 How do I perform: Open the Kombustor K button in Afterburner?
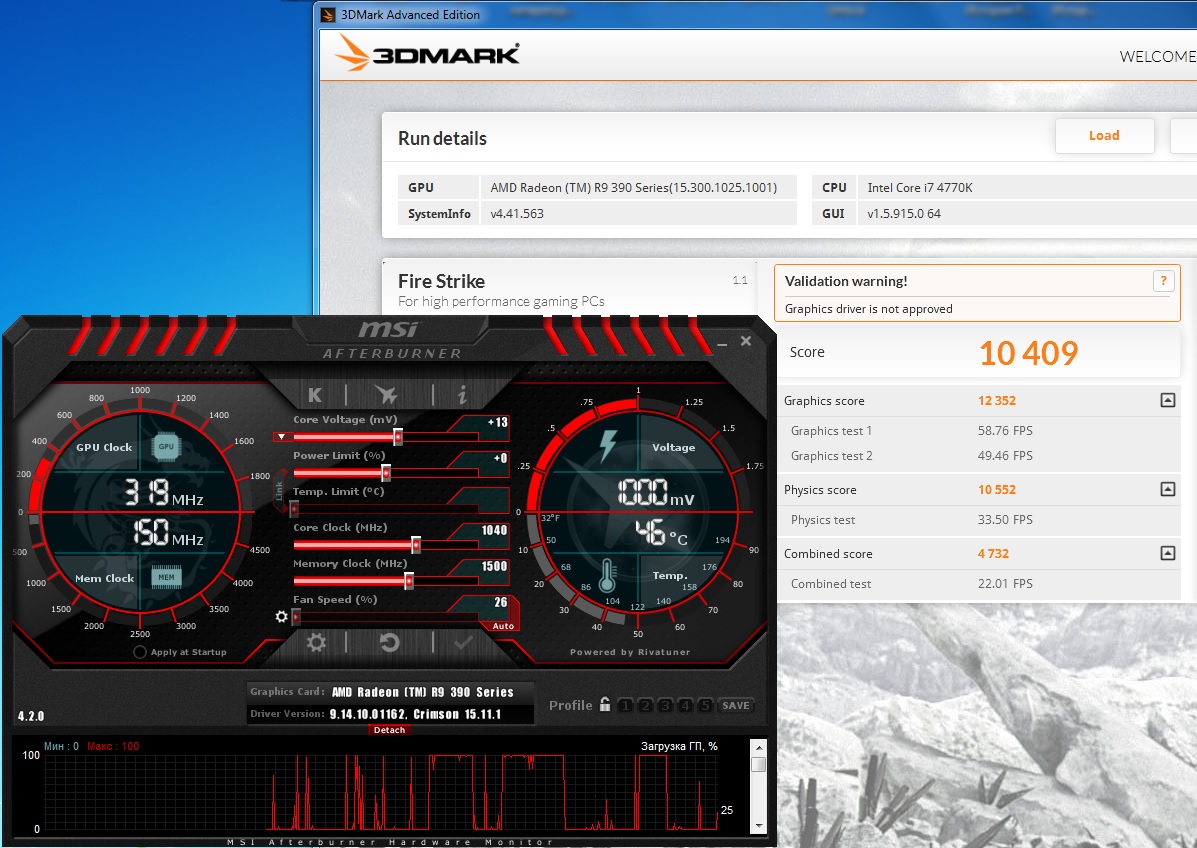315,395
